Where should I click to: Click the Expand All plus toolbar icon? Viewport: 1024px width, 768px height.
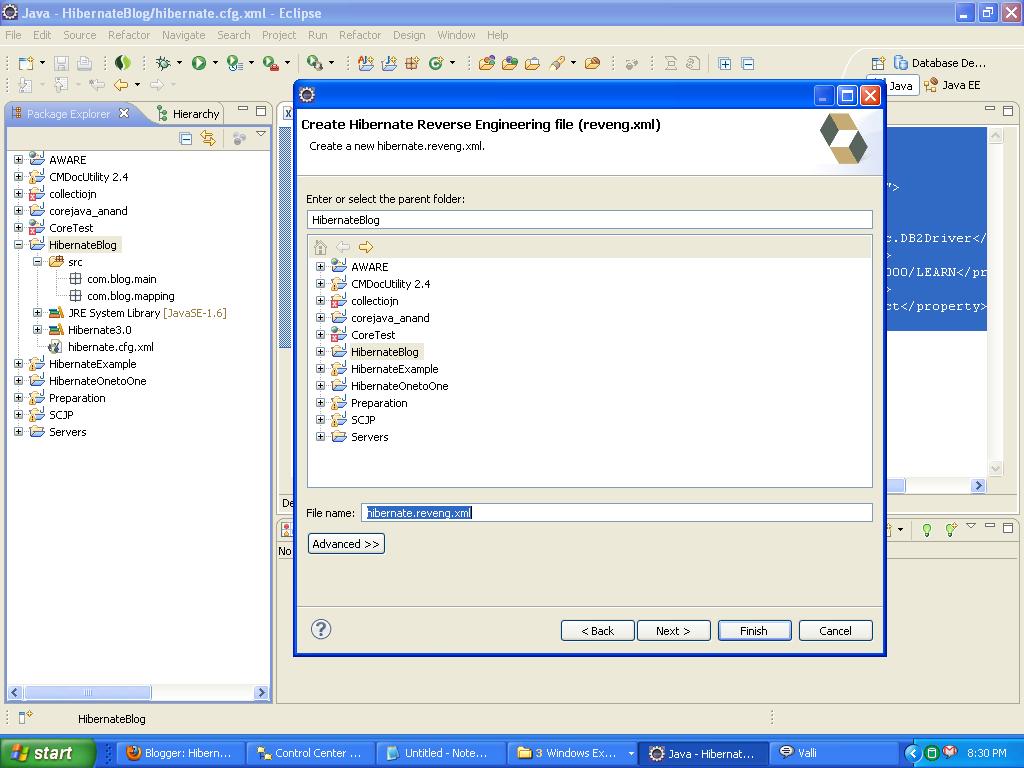(724, 63)
